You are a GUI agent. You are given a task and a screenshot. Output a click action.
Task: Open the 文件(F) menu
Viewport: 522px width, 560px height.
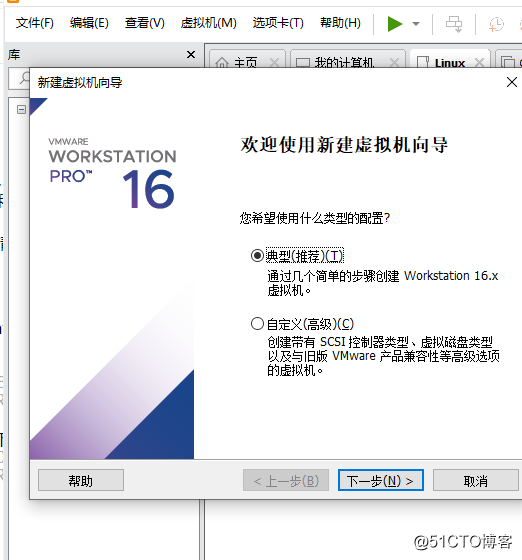34,23
